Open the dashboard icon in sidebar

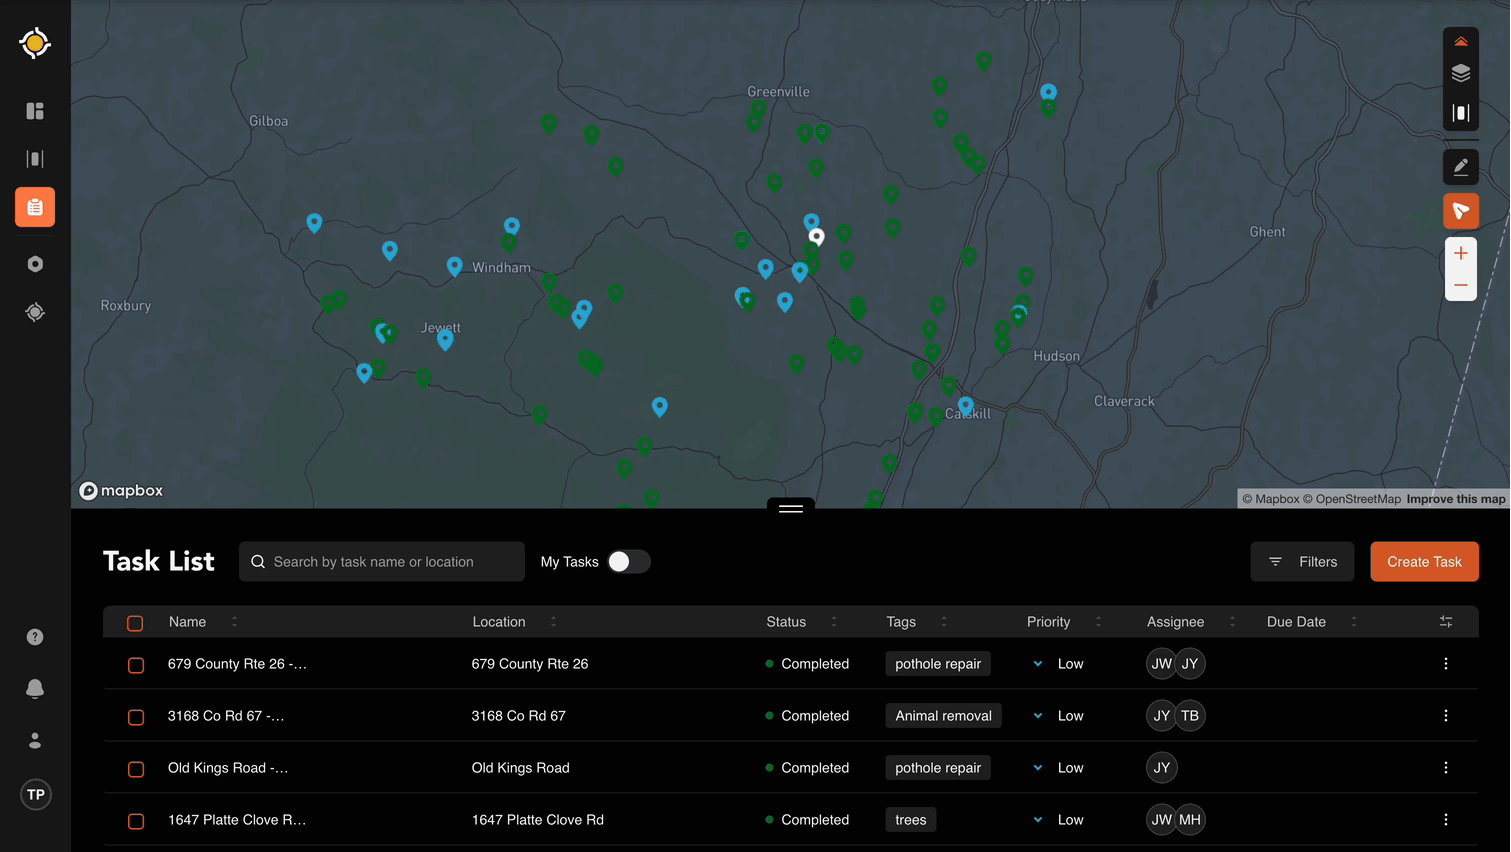click(x=35, y=111)
